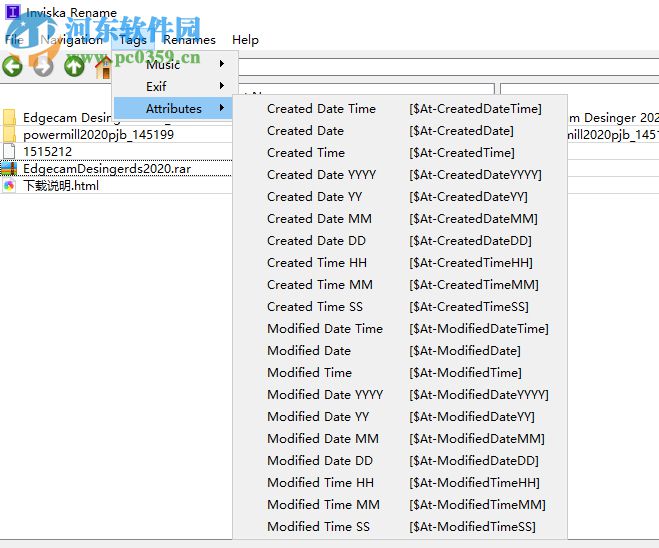Viewport: 659px width, 548px height.
Task: Click the powermill2020pjb_145199 folder icon
Action: [x=9, y=134]
